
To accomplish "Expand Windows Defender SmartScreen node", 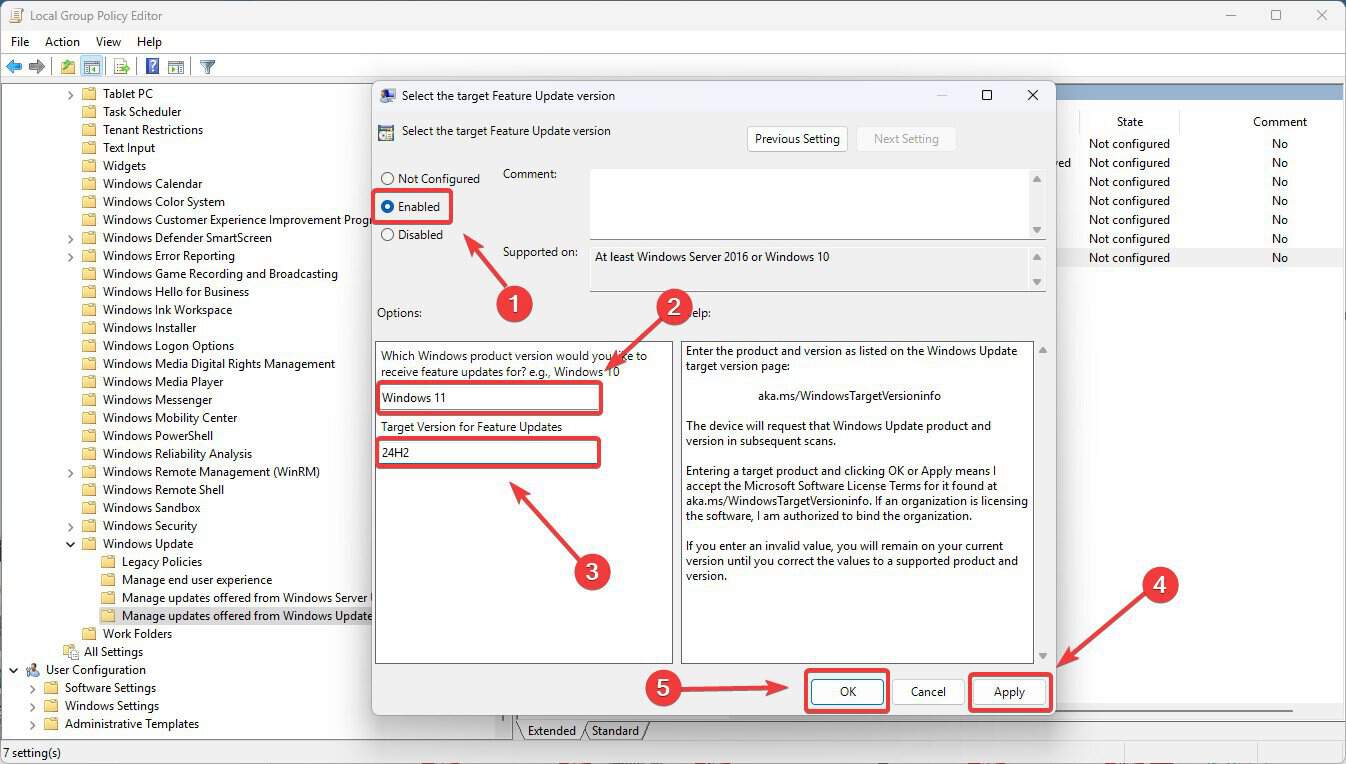I will coord(70,238).
